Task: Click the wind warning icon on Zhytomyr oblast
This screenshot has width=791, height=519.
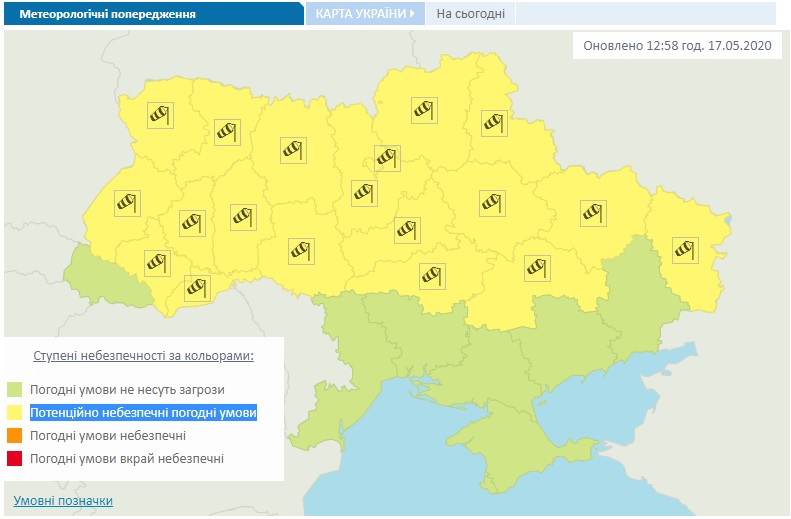Action: [293, 150]
